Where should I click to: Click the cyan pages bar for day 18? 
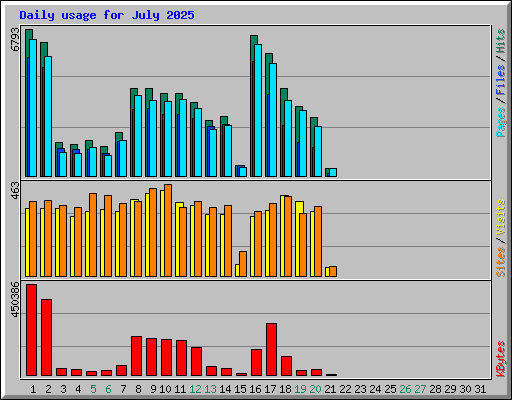[x=288, y=139]
